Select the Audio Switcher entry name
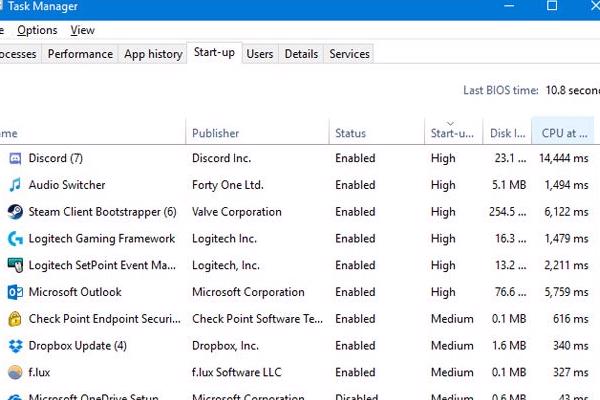Screen dimensions: 600x400 point(67,185)
